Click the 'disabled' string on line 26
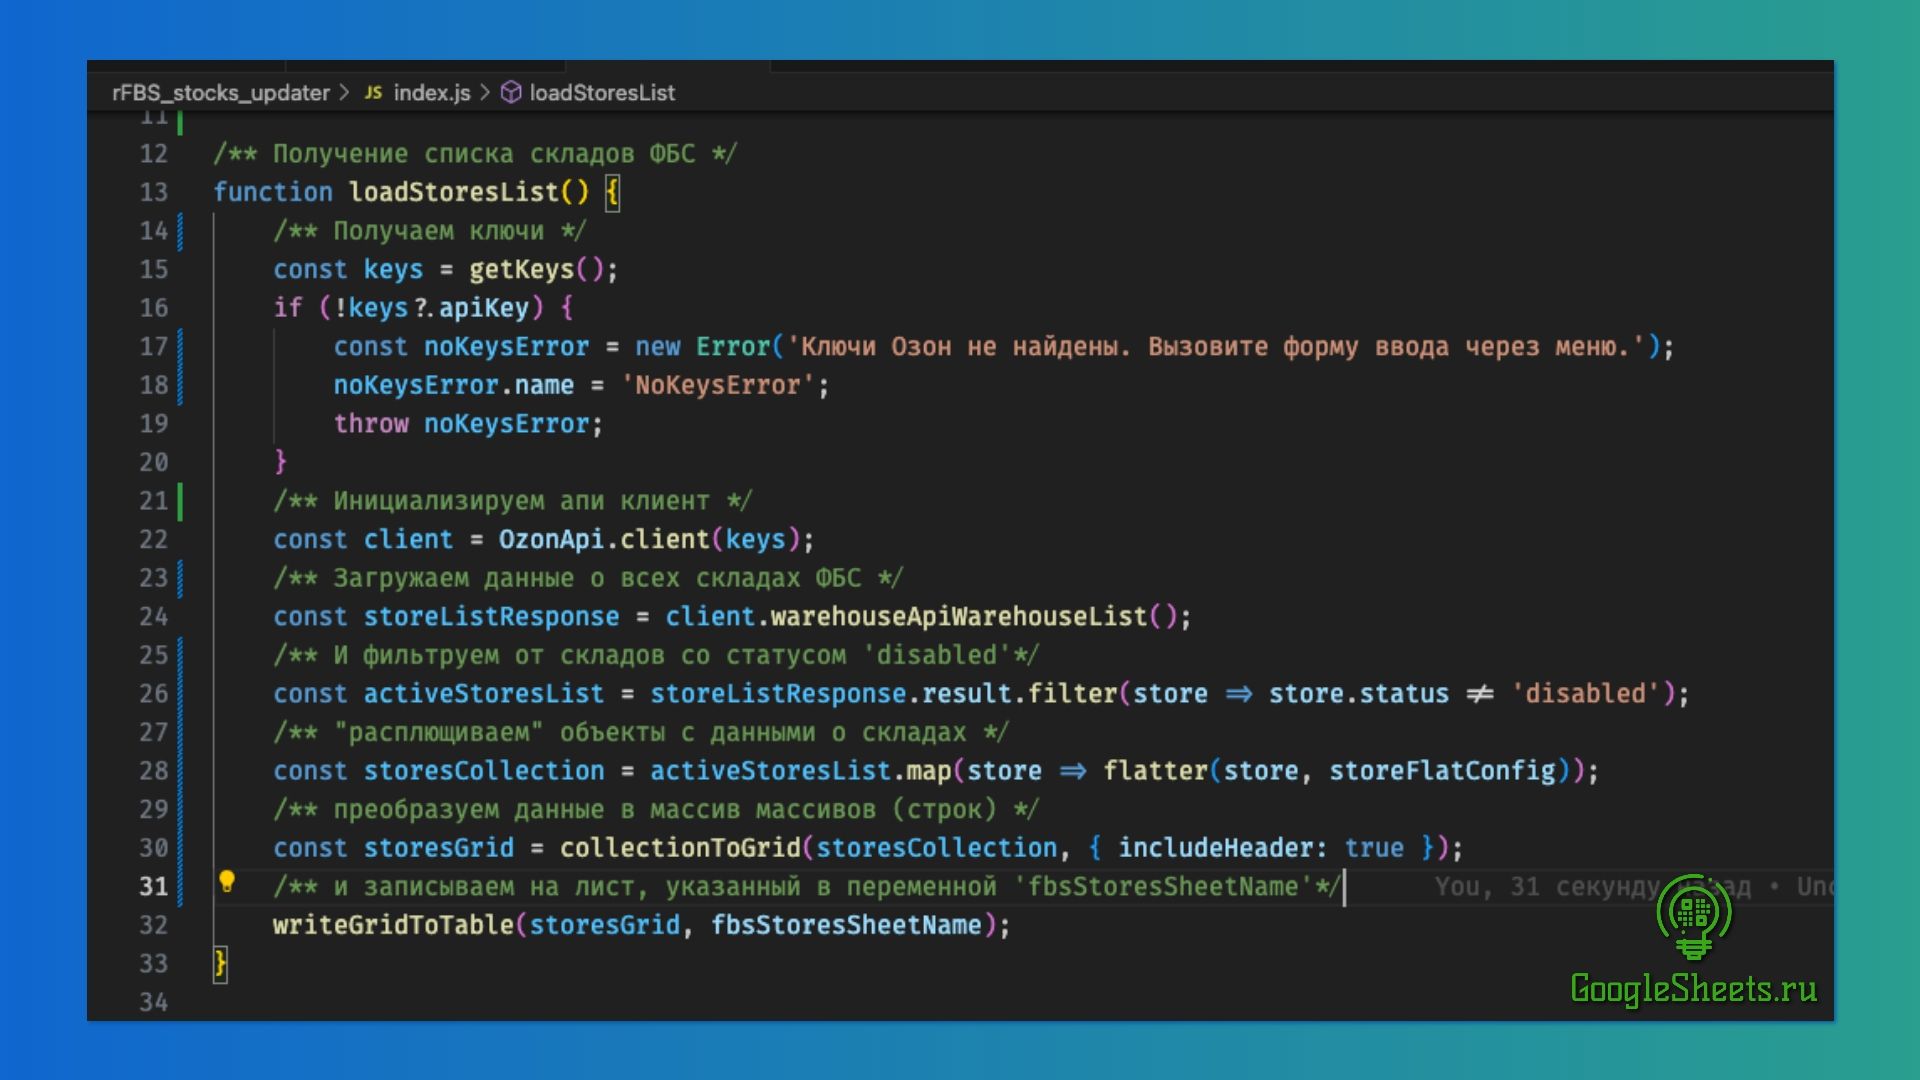This screenshot has width=1920, height=1080. click(1587, 694)
